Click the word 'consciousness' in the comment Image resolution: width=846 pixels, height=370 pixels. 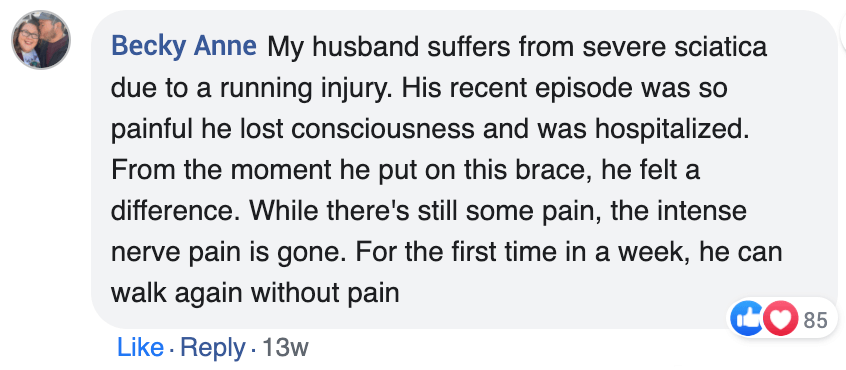(383, 129)
